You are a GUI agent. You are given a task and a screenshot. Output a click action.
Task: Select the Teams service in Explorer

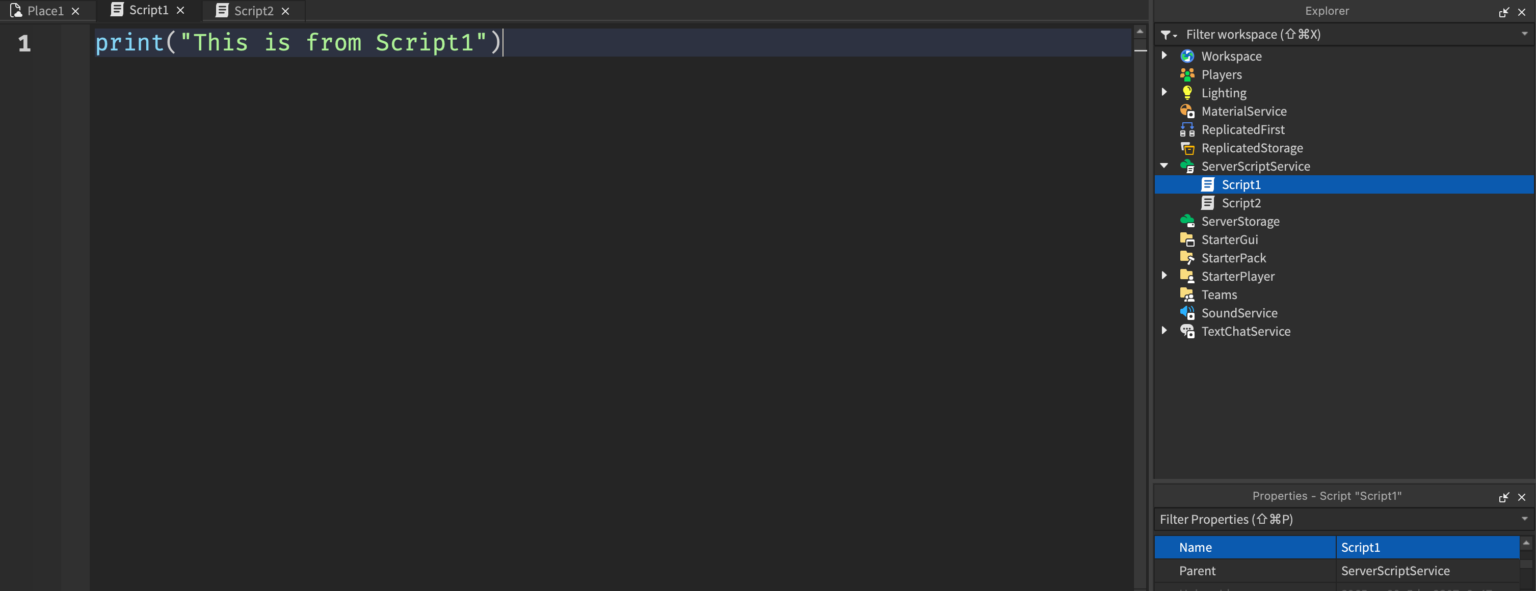pos(1218,294)
